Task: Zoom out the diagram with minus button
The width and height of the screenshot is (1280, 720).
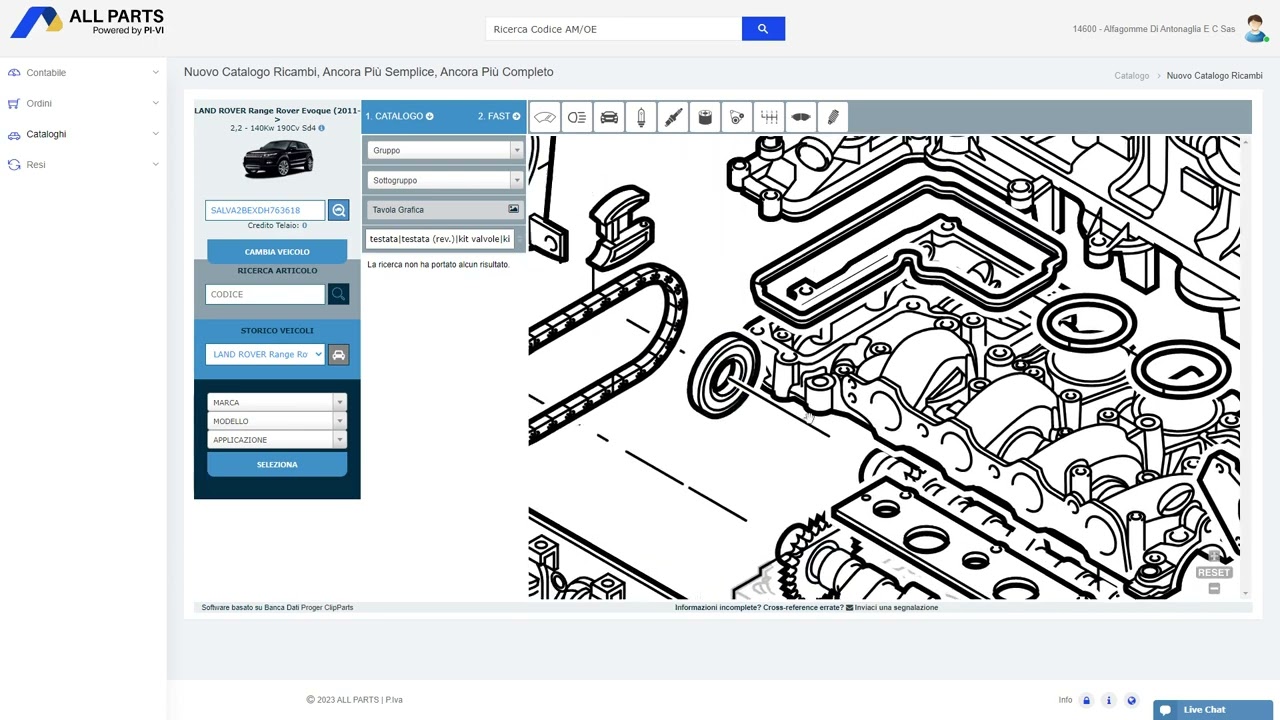Action: tap(1214, 589)
